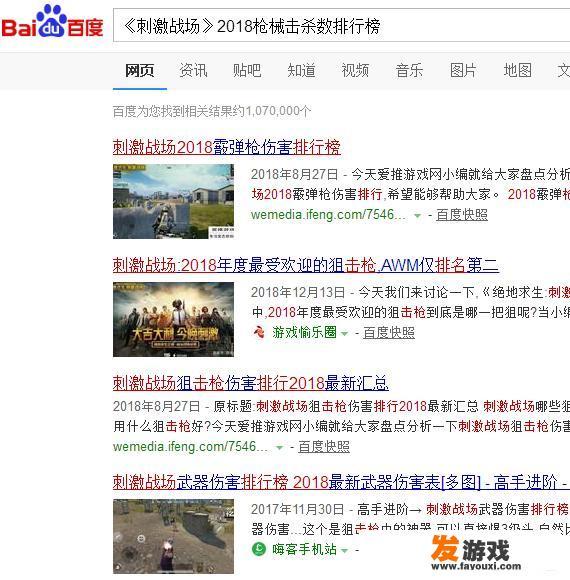Screen dimensions: 570x580
Task: Open the 知道 tab
Action: (x=301, y=70)
